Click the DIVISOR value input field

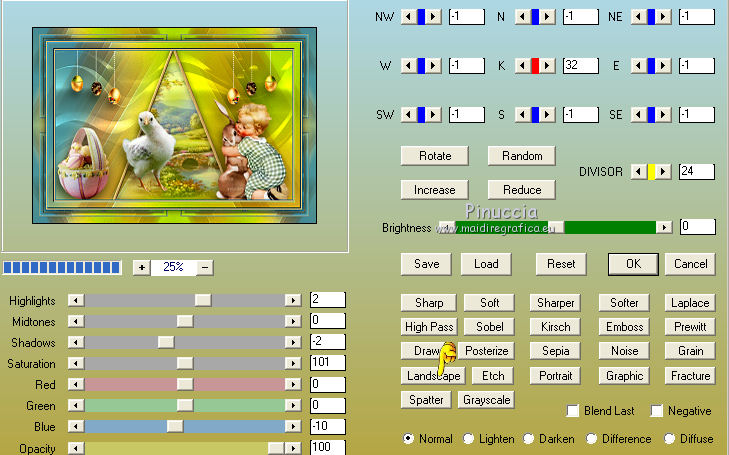696,171
